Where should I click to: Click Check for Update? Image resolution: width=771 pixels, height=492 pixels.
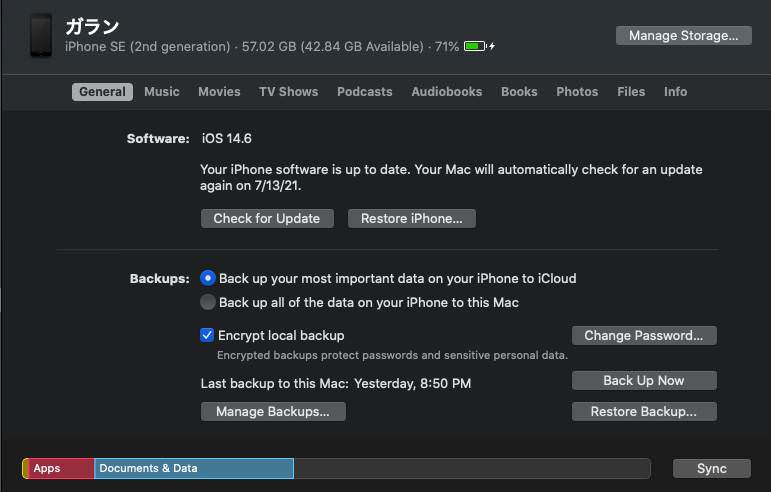click(x=267, y=219)
